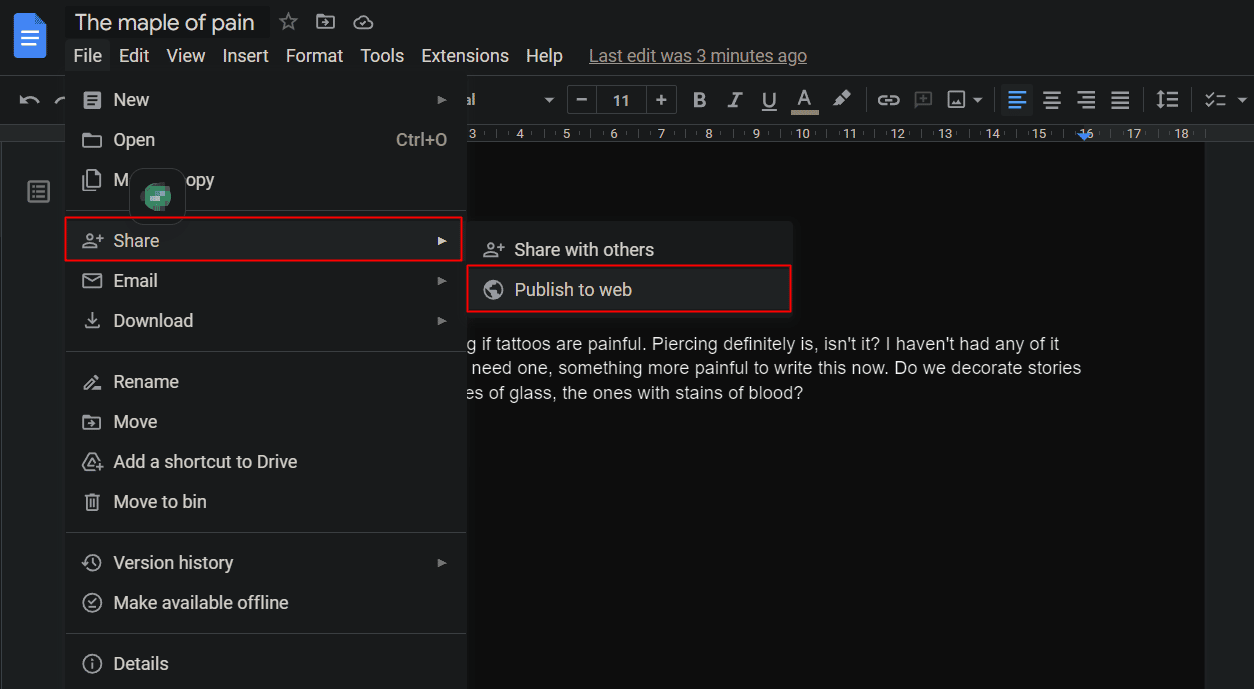Open the highlight colour tool
1254x689 pixels.
pyautogui.click(x=842, y=99)
